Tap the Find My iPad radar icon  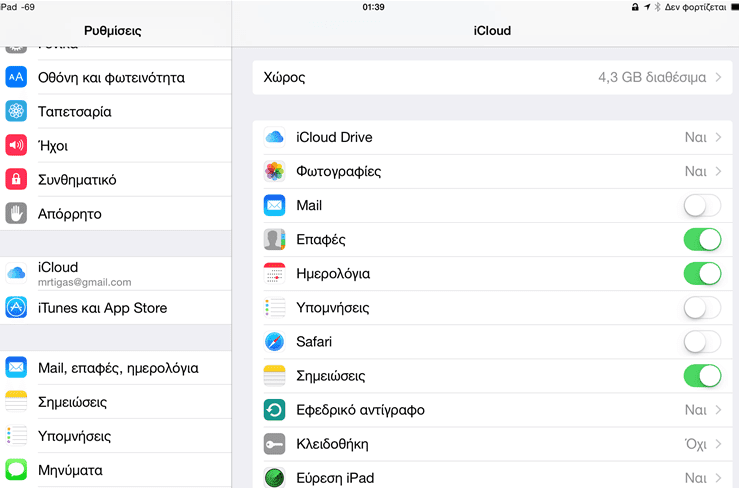(274, 477)
